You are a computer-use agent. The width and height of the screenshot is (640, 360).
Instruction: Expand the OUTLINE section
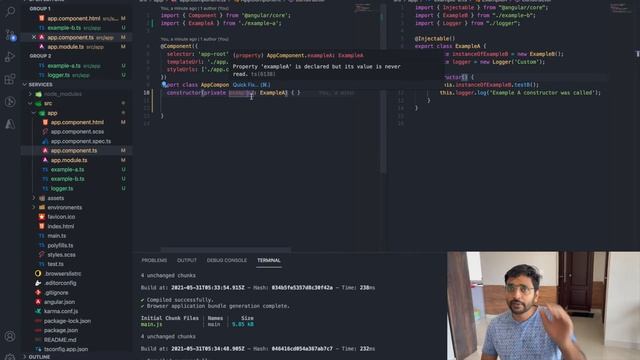[x=25, y=357]
